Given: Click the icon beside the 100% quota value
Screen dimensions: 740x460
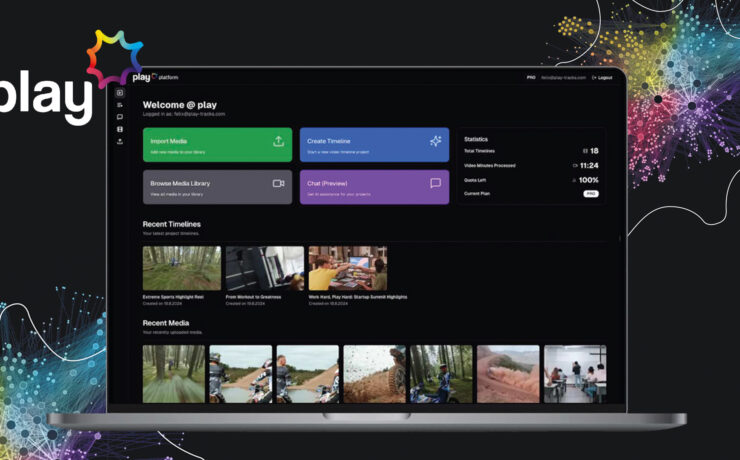Looking at the screenshot, I should click(574, 180).
